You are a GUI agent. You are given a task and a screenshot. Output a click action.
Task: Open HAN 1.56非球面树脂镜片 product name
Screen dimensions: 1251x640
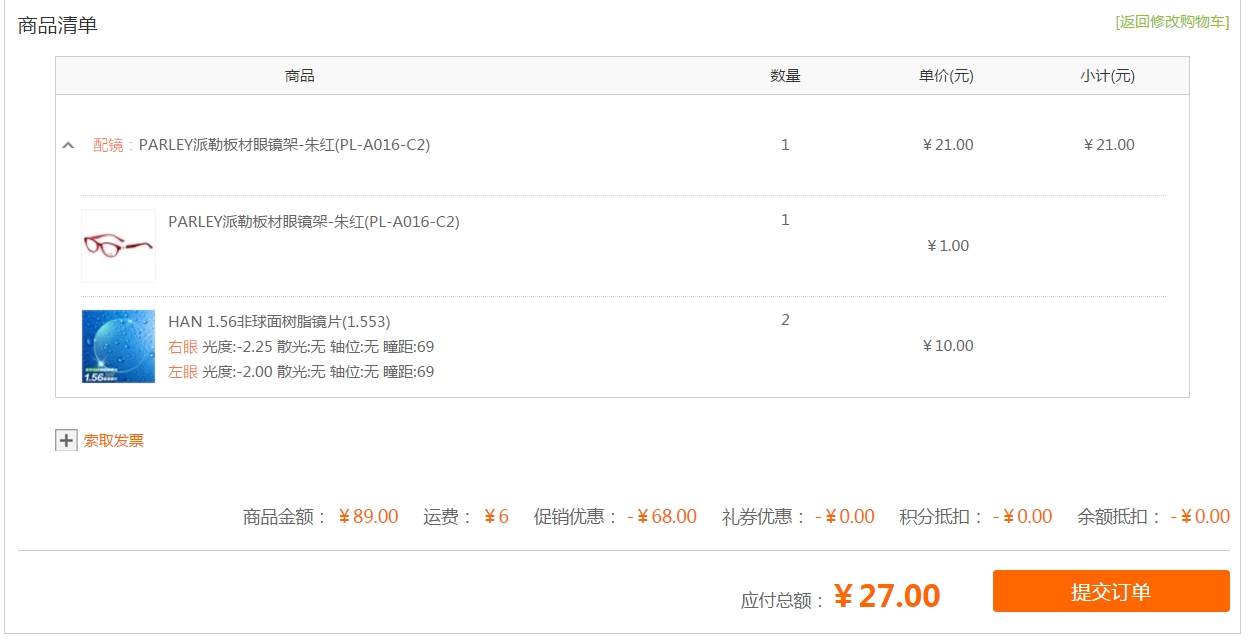click(x=279, y=322)
